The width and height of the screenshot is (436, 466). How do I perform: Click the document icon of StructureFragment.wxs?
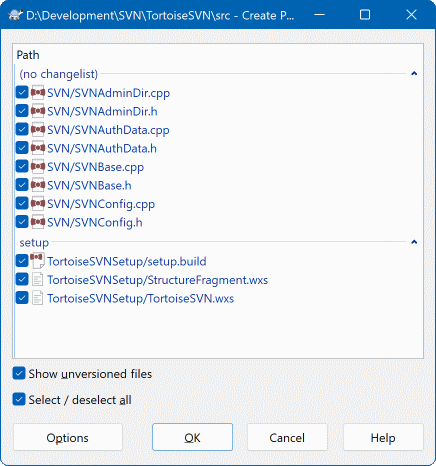[x=37, y=280]
